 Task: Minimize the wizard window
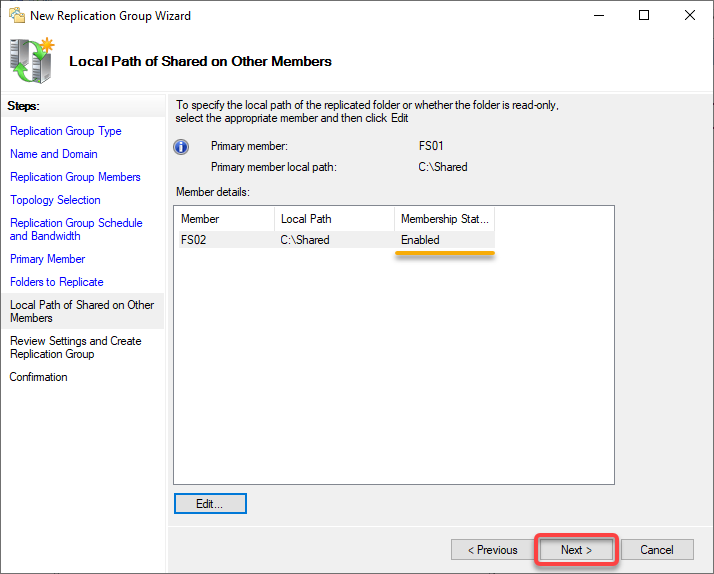point(599,15)
